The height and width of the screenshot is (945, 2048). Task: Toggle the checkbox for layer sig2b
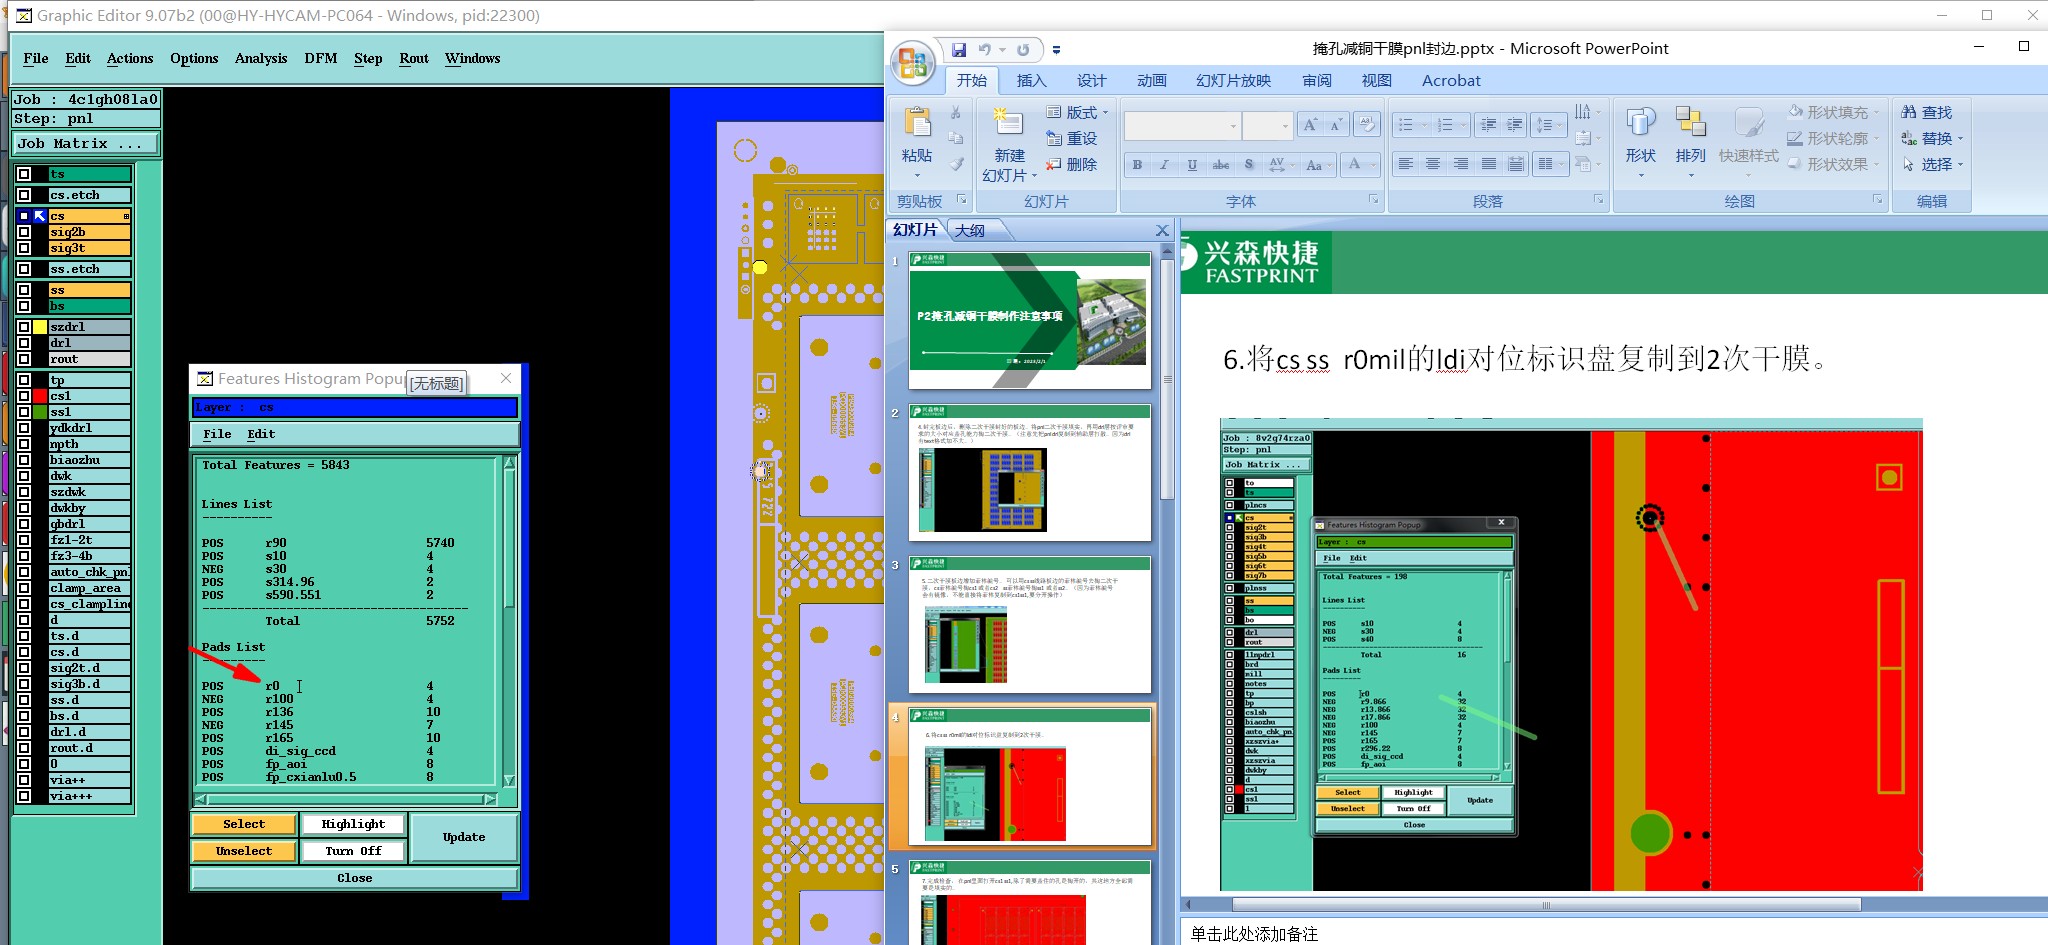[x=24, y=232]
